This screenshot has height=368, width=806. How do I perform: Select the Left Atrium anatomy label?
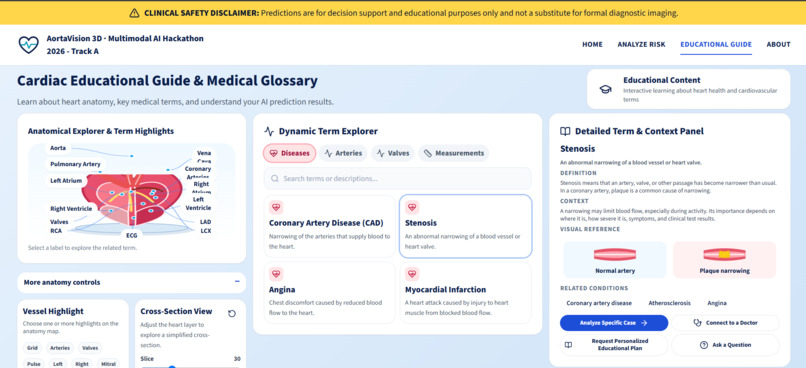point(66,180)
